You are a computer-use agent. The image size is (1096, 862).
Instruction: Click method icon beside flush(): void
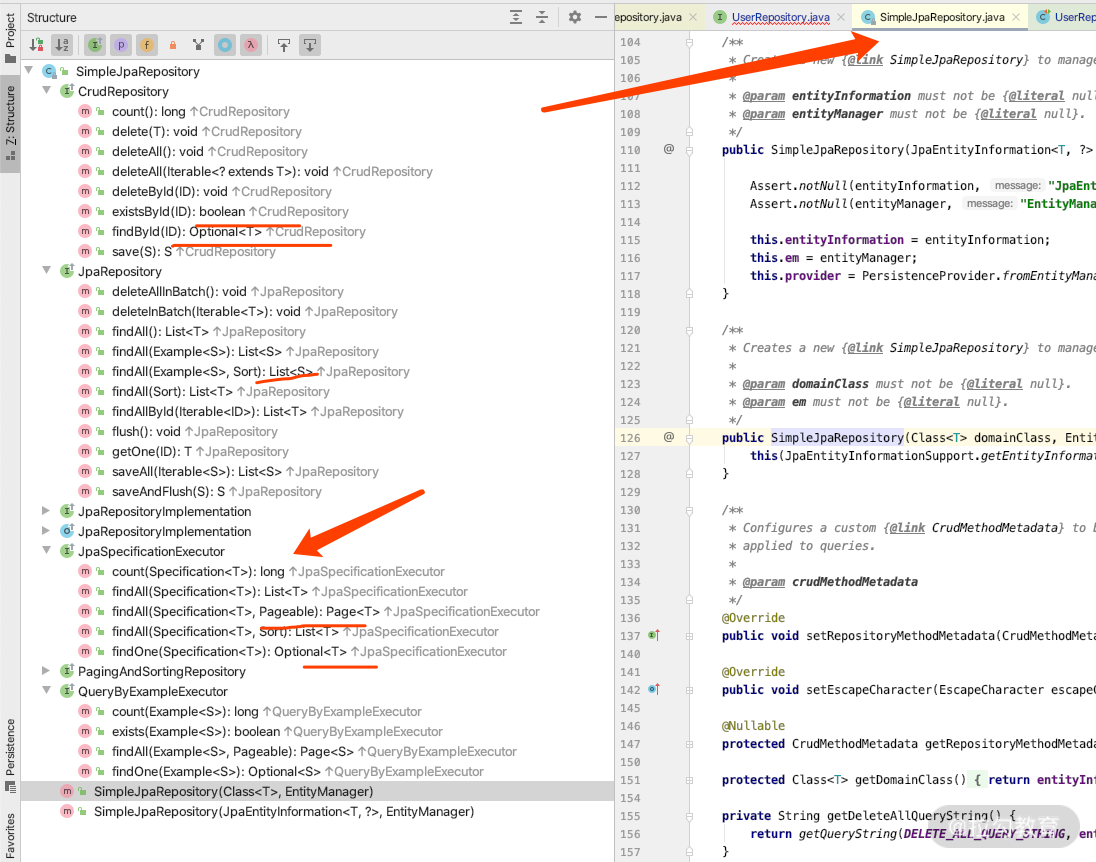coord(85,431)
